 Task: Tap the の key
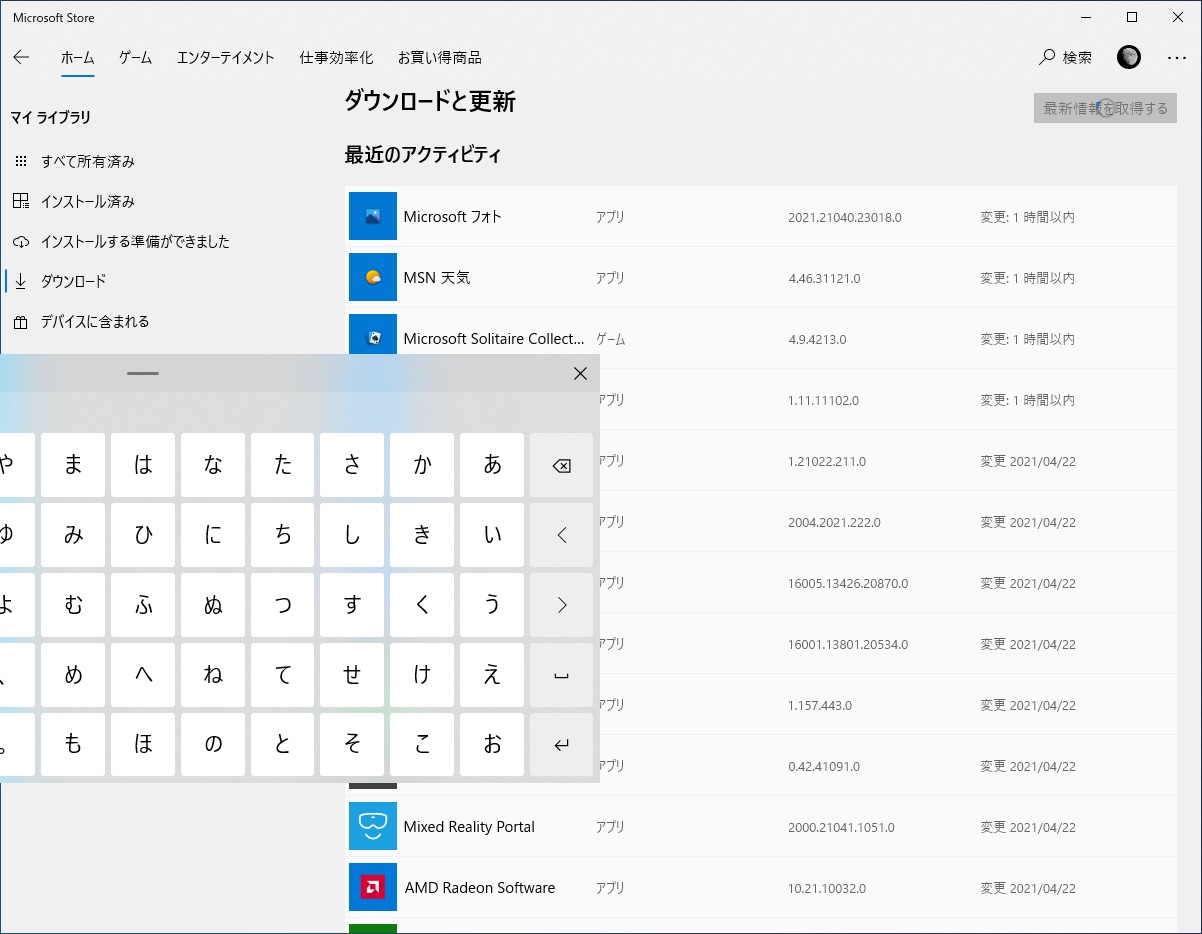213,745
